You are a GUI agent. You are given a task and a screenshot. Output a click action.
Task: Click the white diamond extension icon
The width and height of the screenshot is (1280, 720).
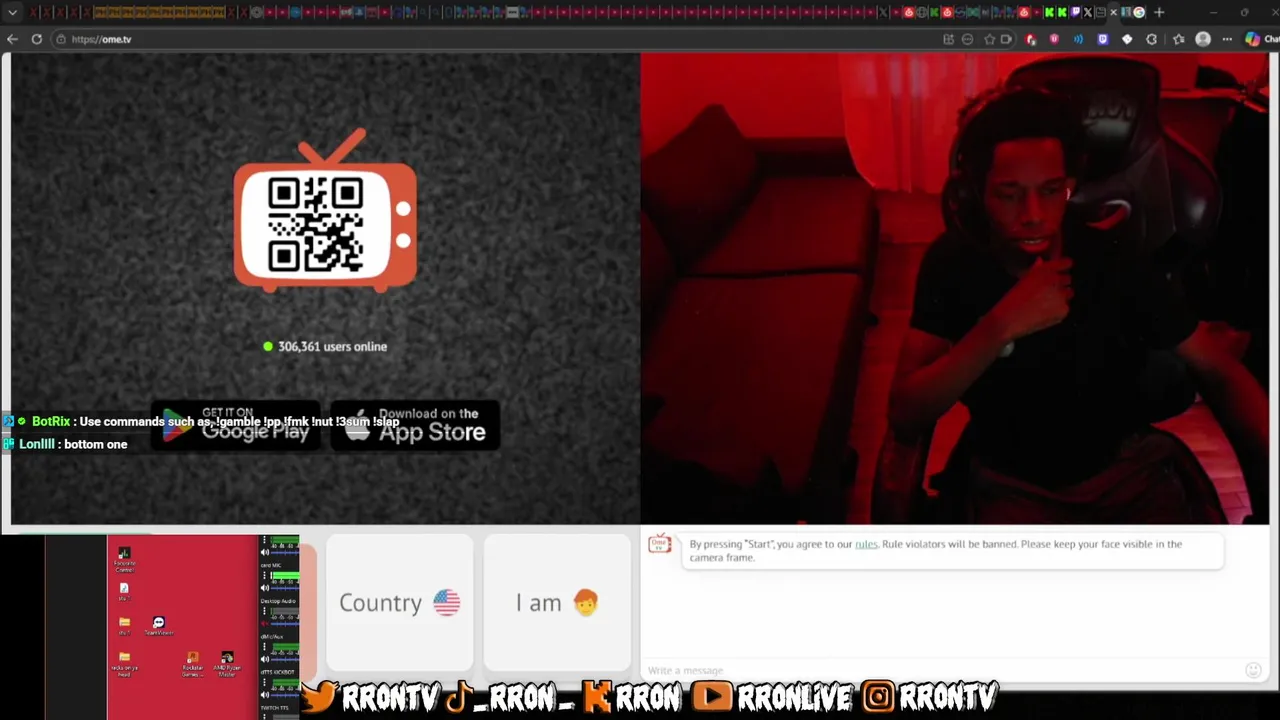[1127, 39]
